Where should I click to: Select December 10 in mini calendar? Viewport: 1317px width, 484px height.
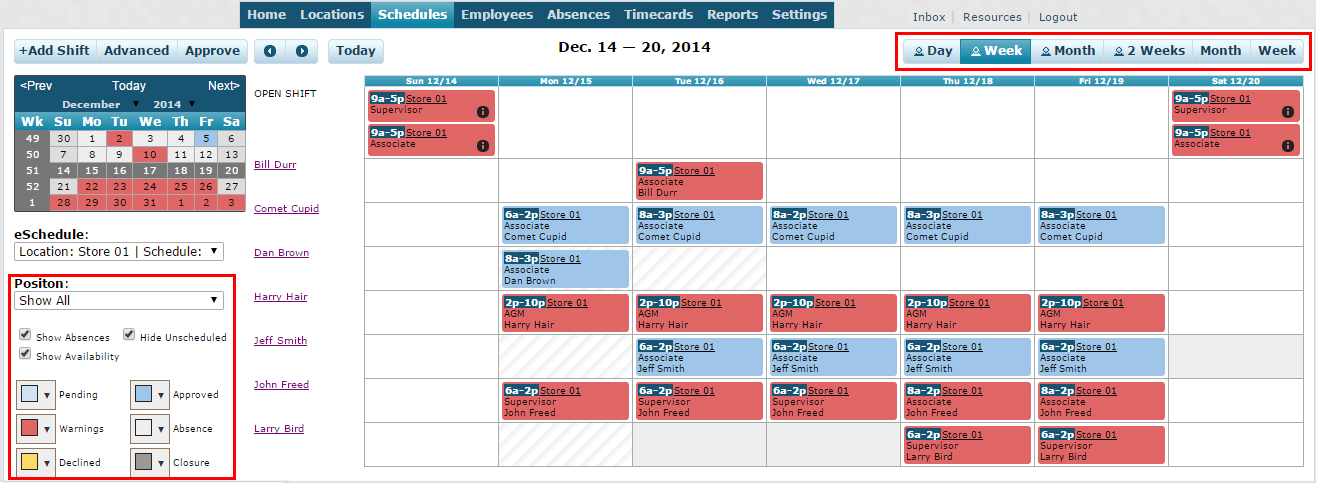[x=149, y=155]
